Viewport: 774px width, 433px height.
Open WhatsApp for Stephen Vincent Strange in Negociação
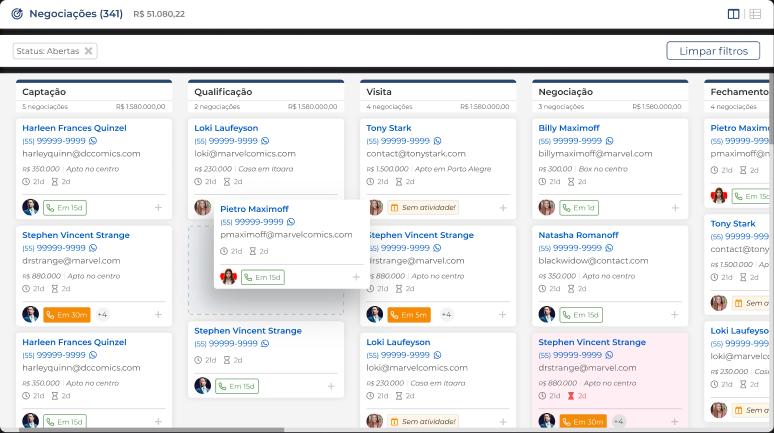[609, 355]
